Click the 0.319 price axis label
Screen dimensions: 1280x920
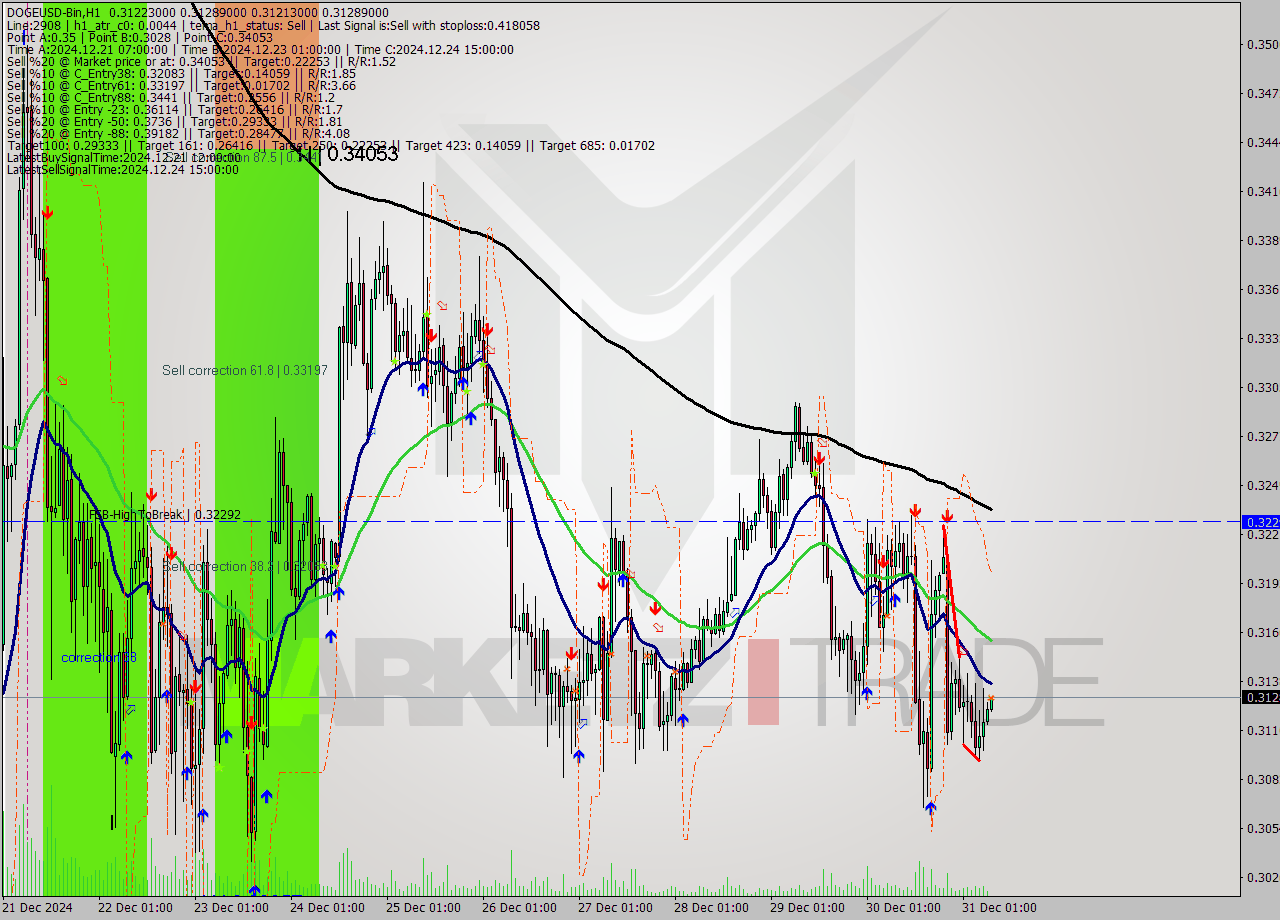coord(1262,583)
